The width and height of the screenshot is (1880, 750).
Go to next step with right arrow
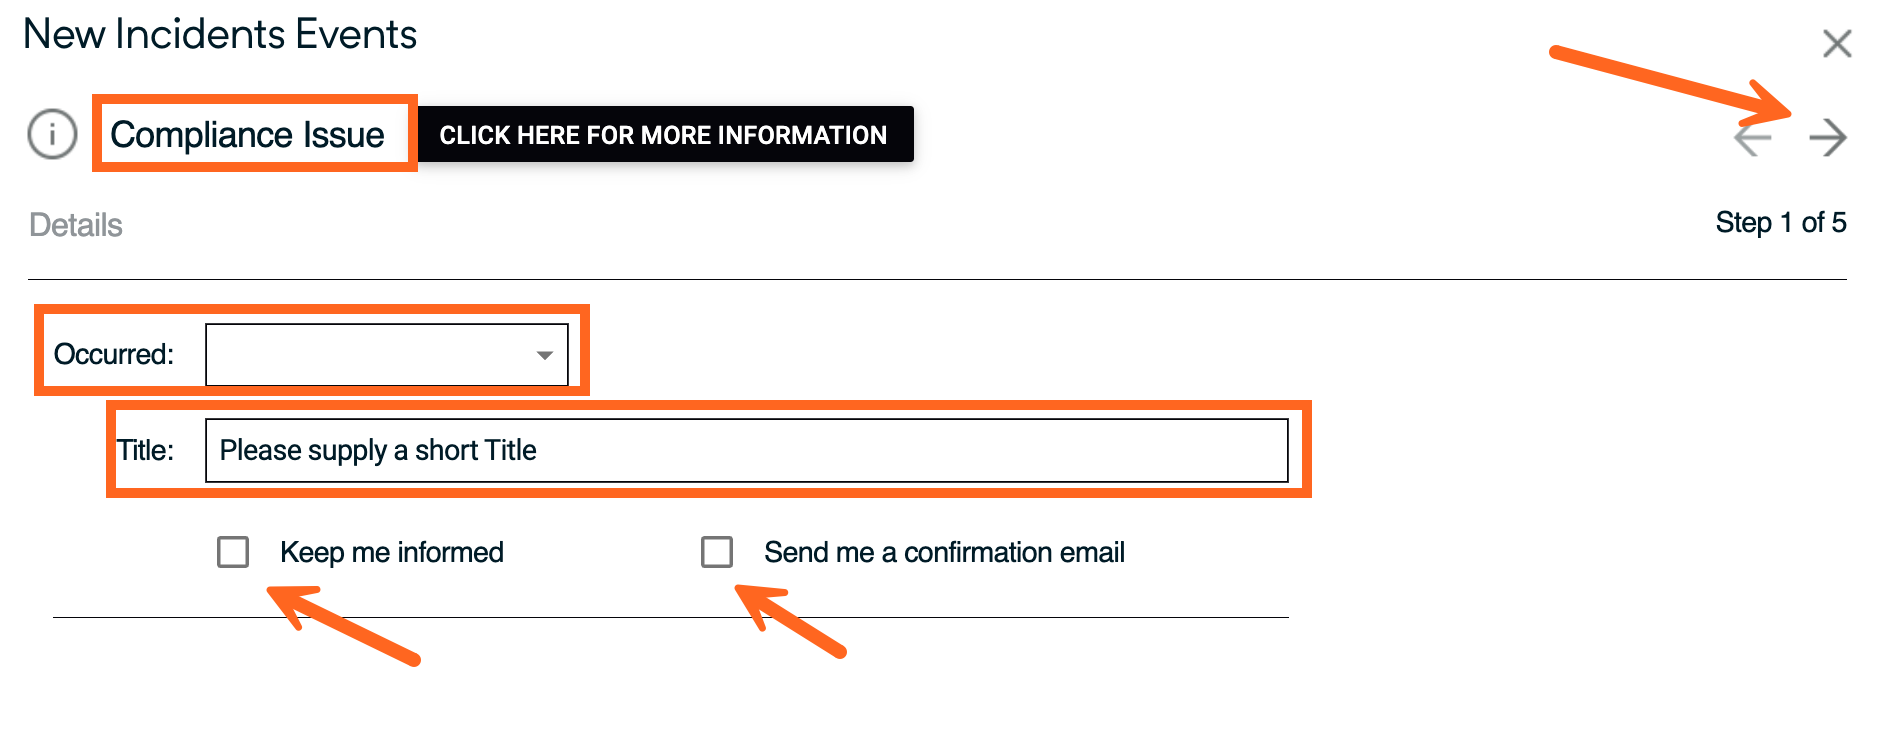tap(1827, 138)
